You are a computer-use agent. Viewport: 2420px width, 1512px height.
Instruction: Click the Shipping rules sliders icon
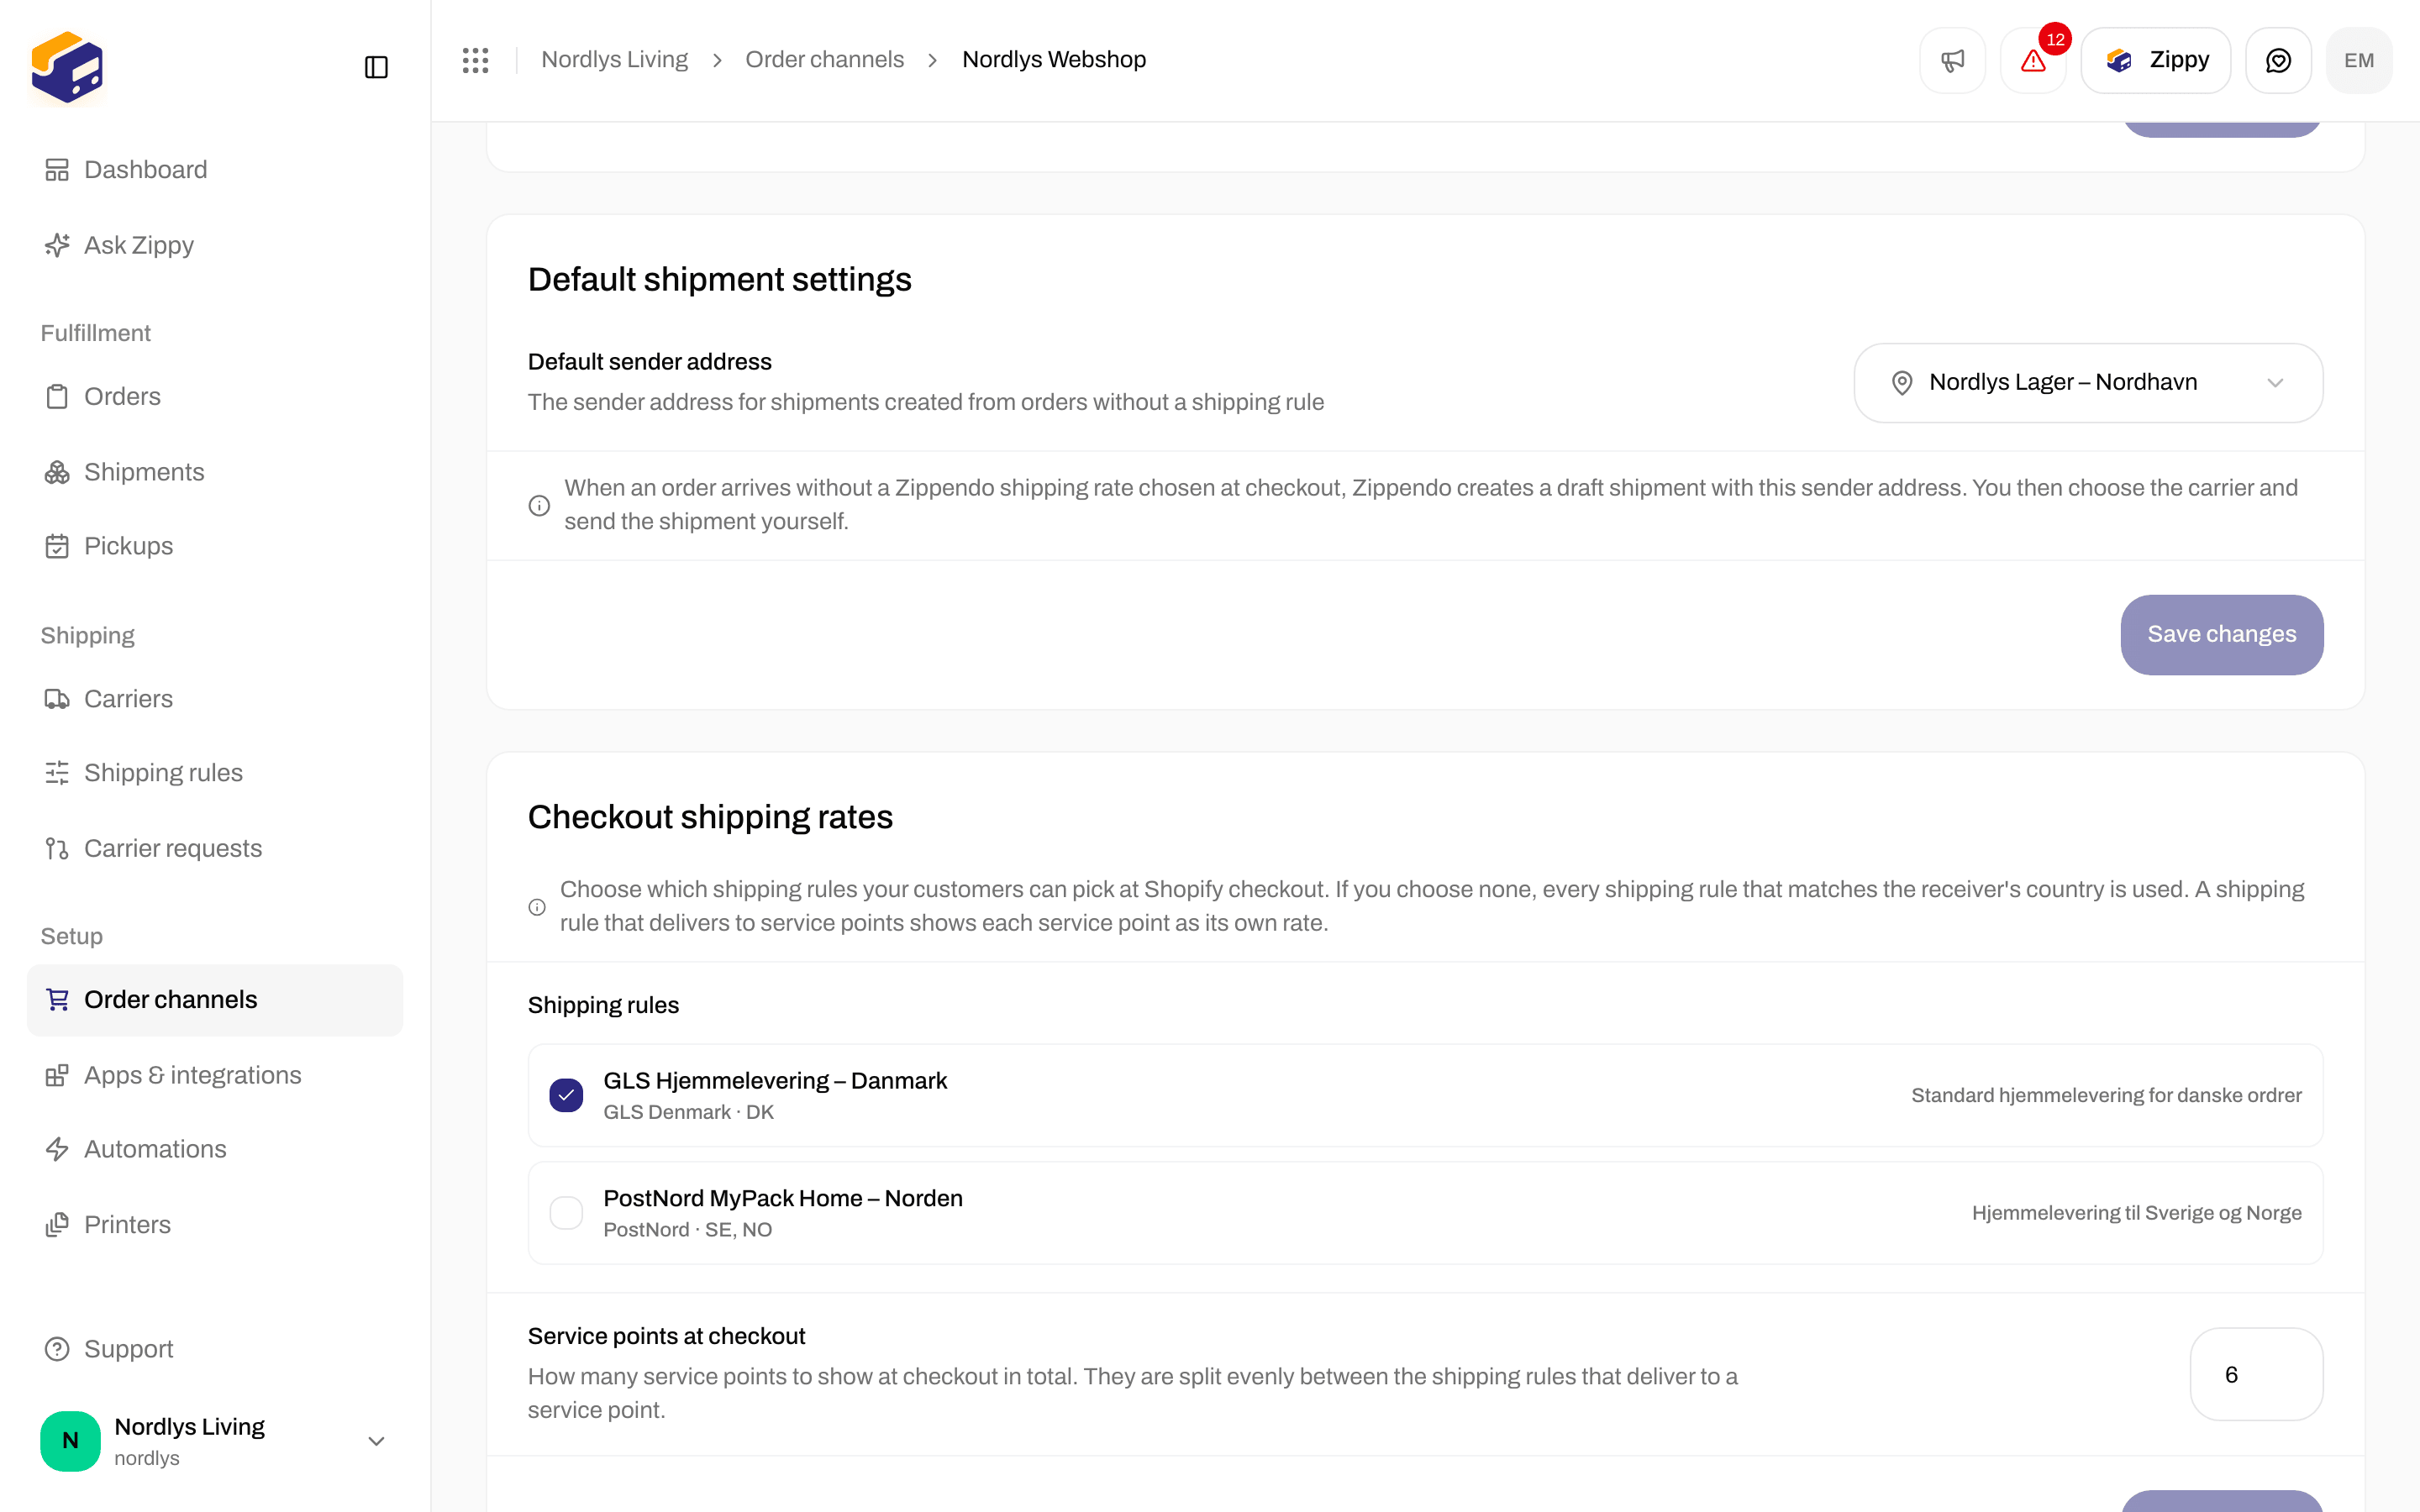pyautogui.click(x=57, y=773)
